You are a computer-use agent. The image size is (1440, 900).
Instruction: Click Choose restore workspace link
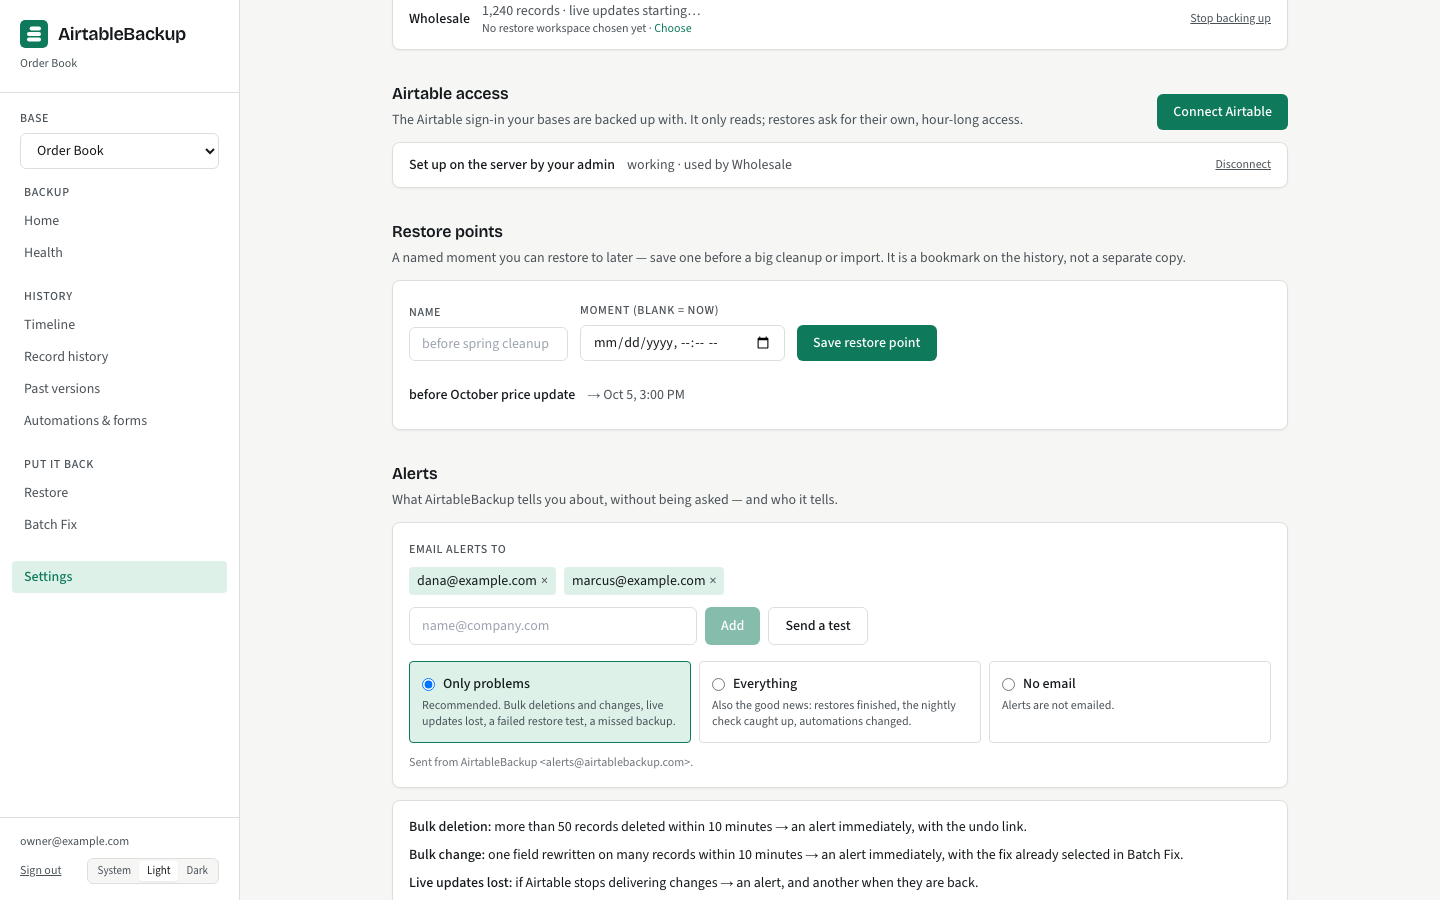672,28
